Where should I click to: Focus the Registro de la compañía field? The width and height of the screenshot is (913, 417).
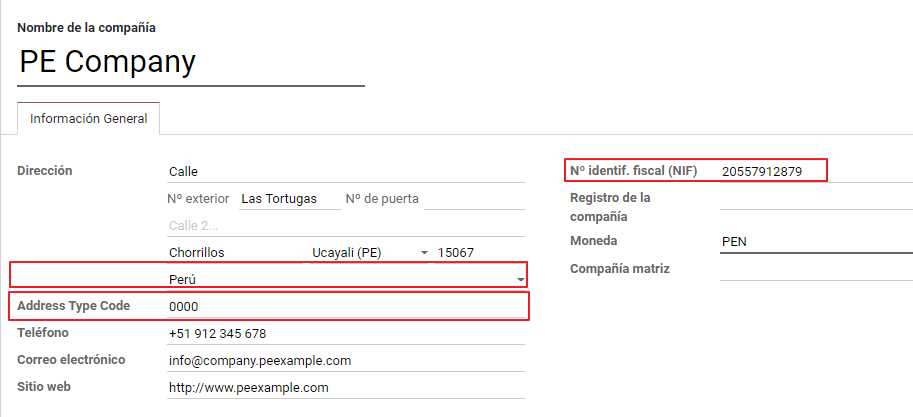point(815,199)
